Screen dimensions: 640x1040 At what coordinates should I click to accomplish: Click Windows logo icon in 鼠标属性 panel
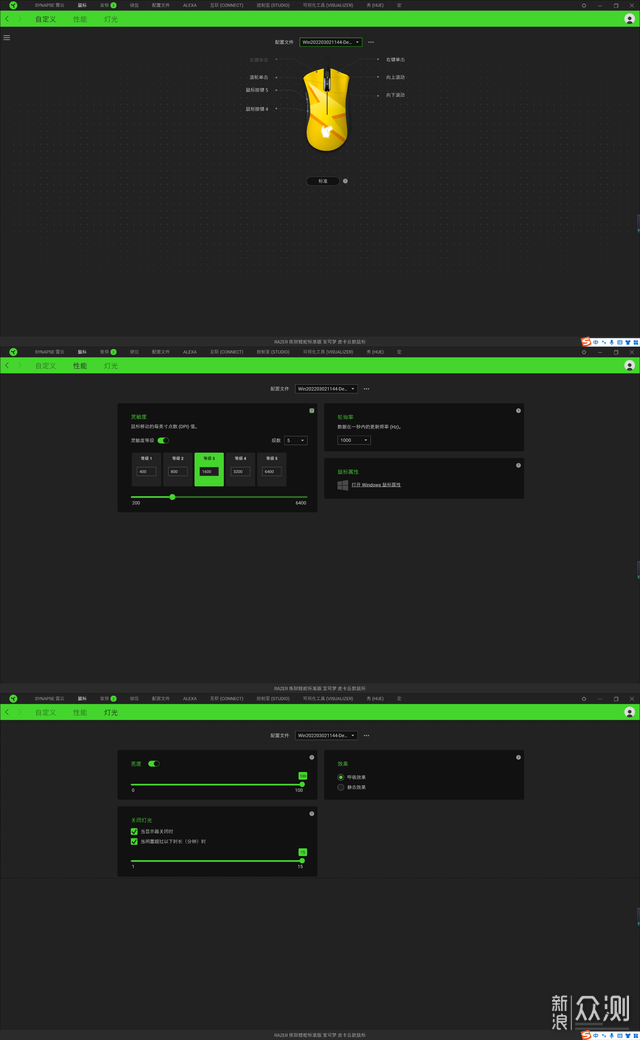(343, 485)
